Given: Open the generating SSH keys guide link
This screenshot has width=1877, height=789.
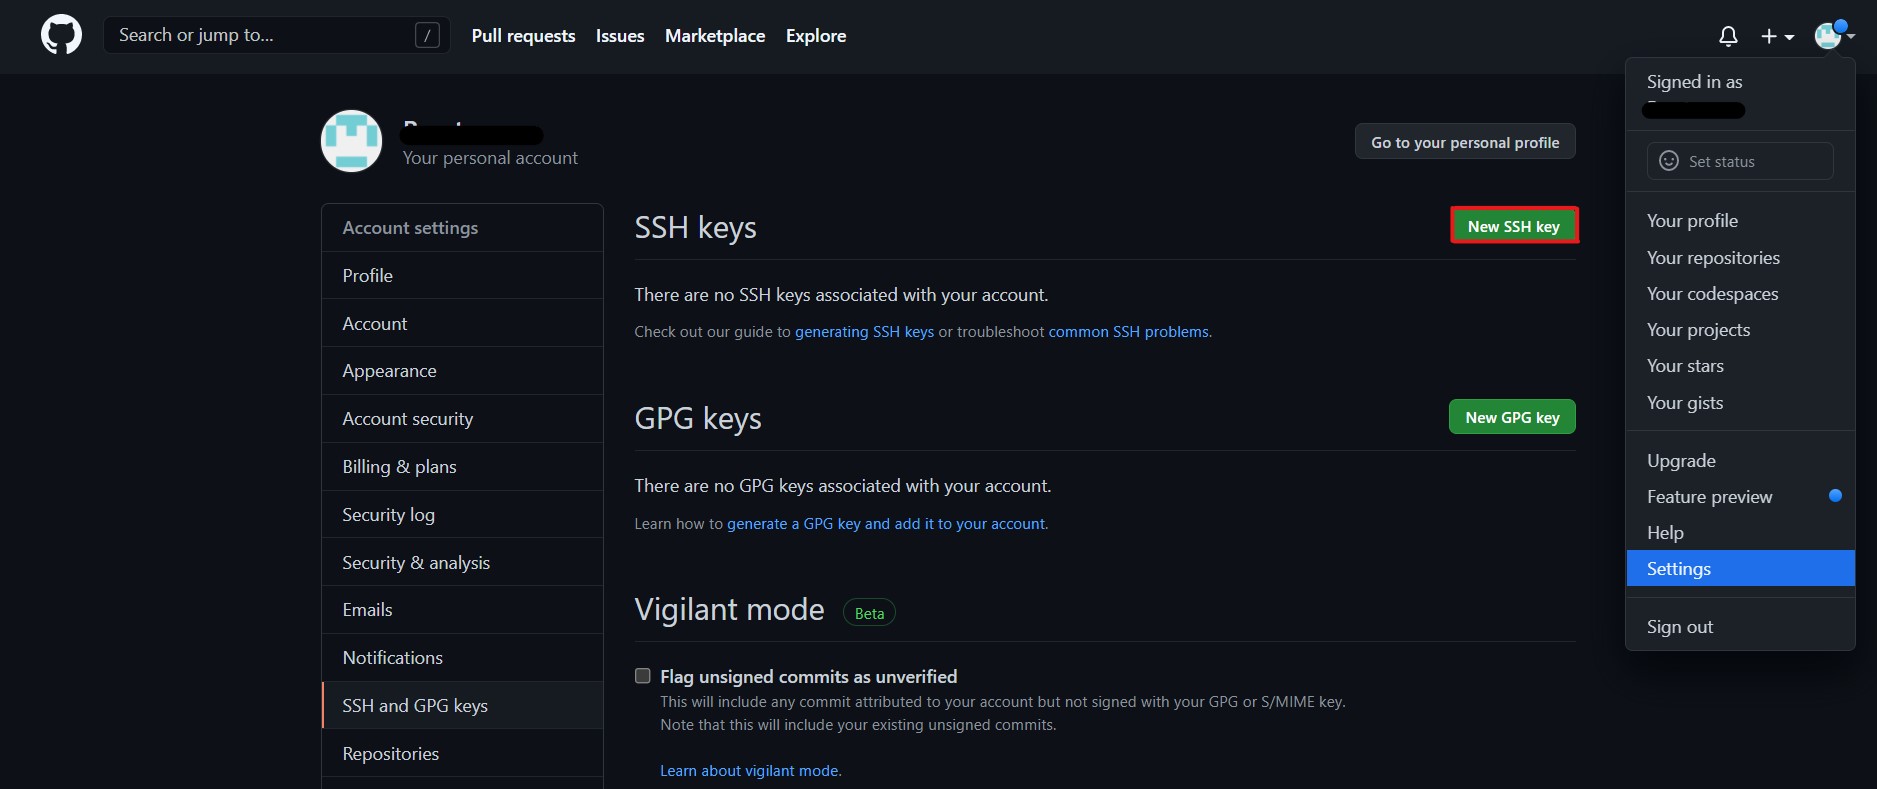Looking at the screenshot, I should tap(864, 332).
